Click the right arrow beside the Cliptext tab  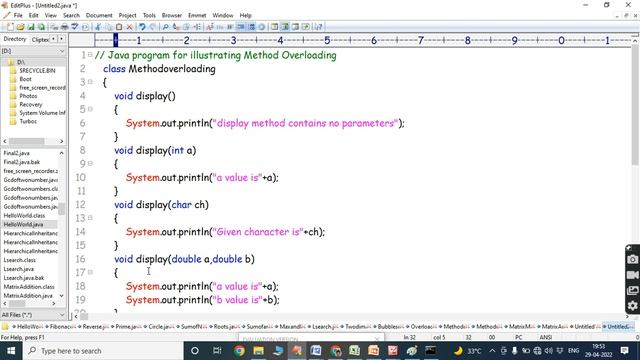pos(61,39)
